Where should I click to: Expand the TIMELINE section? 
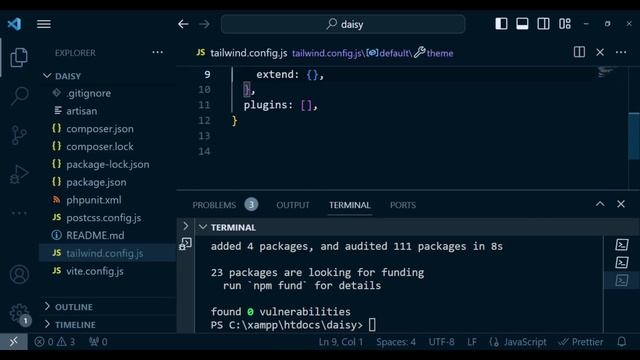pos(108,324)
